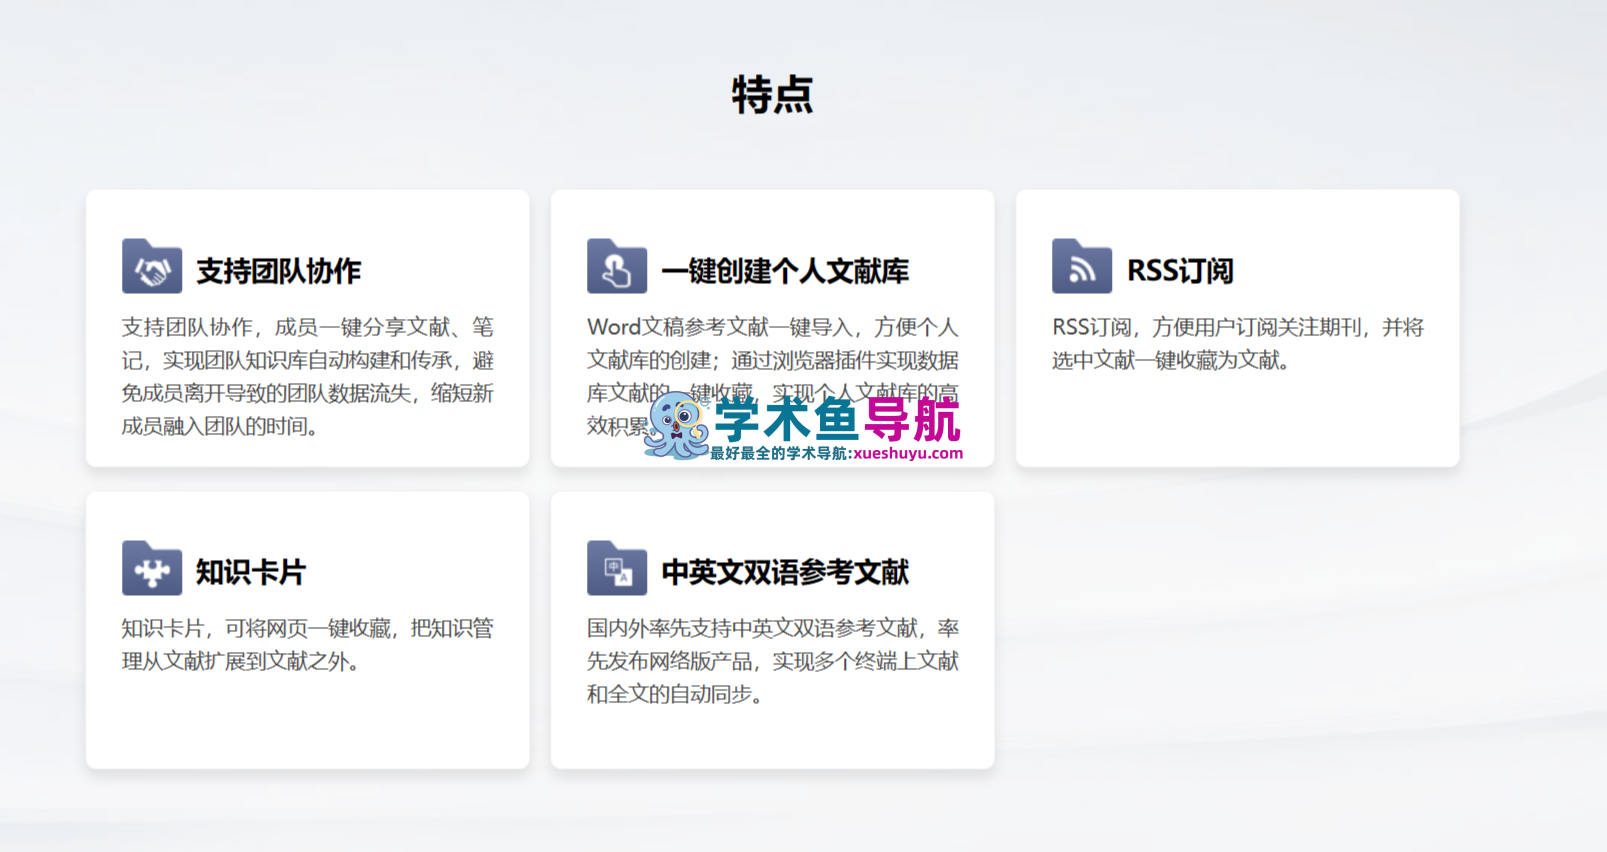This screenshot has height=852, width=1607.
Task: Click the handshake team collaboration icon
Action: click(x=152, y=267)
